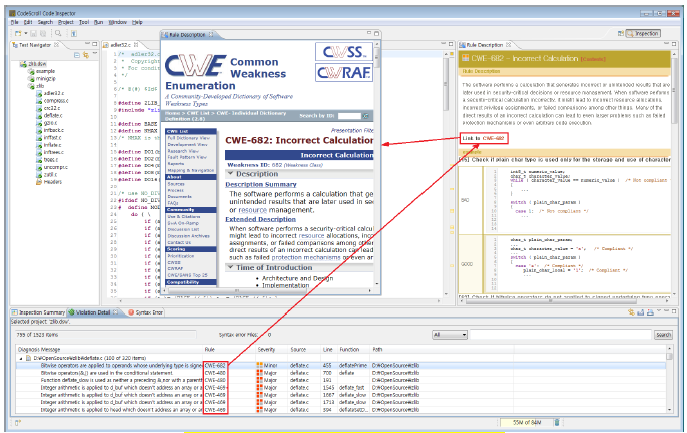Click the CWSS logo in CWE page
Viewport: 687px width, 433px height.
[344, 52]
